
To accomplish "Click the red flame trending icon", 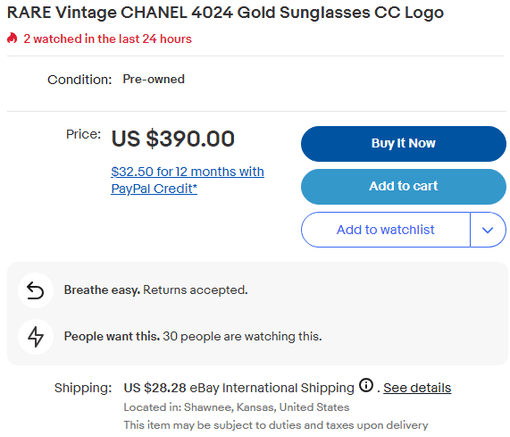I will pyautogui.click(x=12, y=38).
